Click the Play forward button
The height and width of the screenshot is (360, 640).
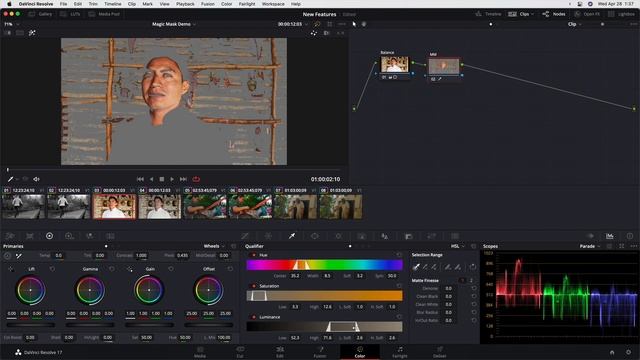pos(172,179)
